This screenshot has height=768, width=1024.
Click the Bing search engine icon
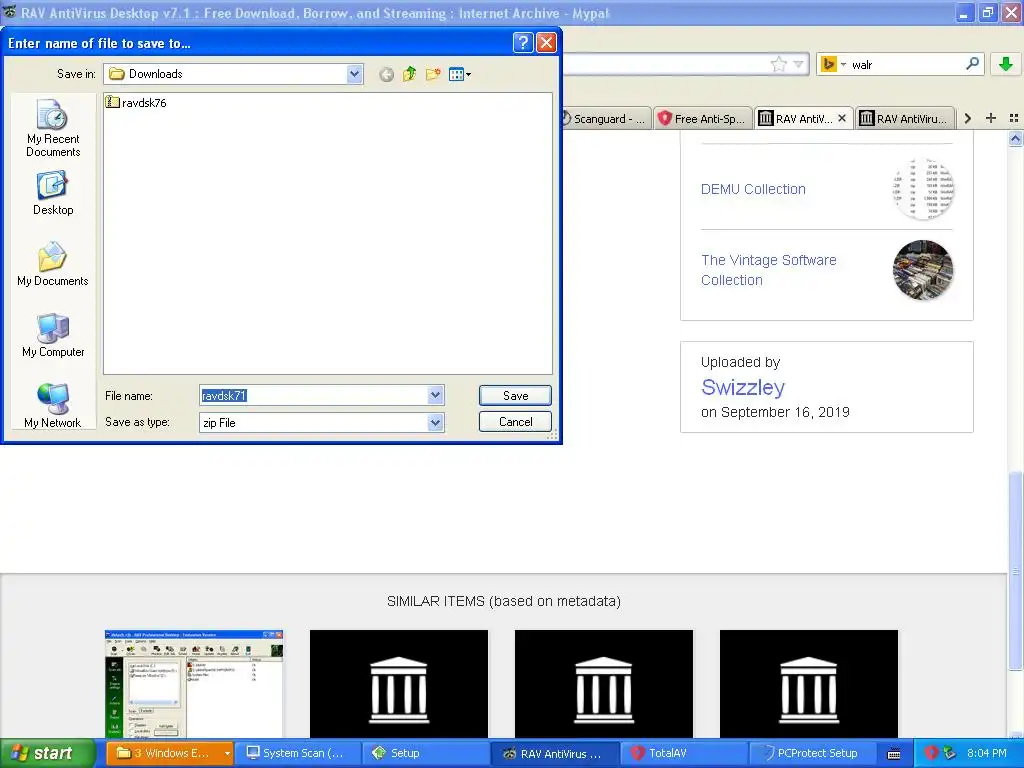pos(828,64)
